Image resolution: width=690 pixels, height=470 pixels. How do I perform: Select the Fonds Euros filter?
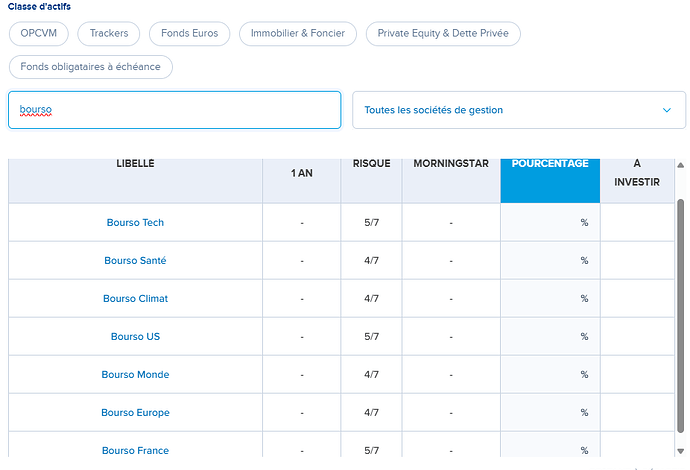(x=189, y=33)
